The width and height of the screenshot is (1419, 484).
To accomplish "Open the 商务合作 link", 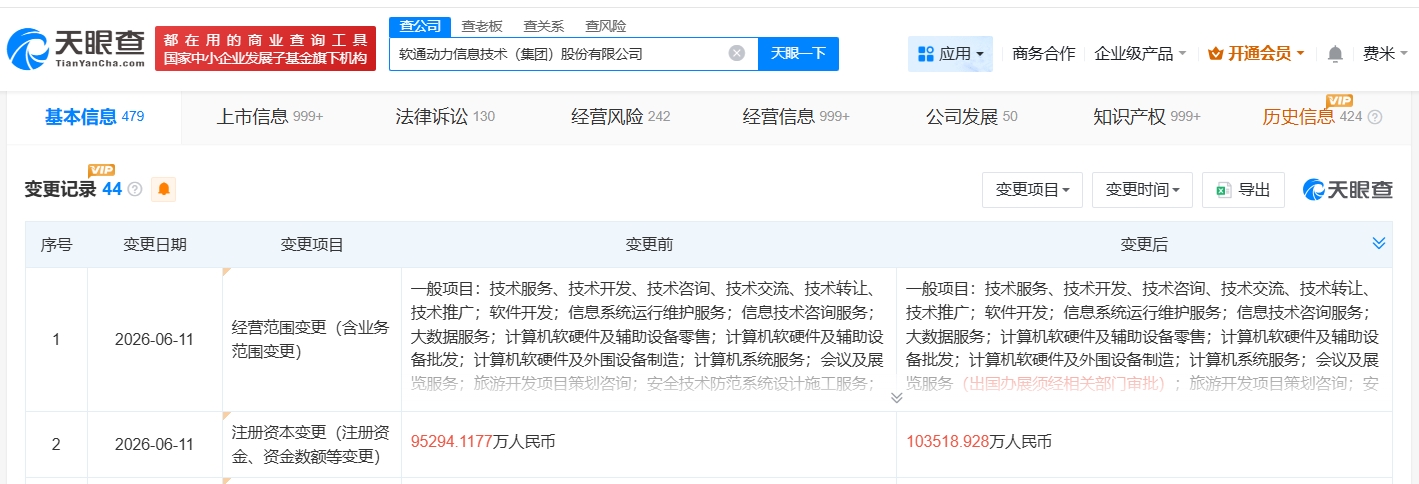I will point(1044,54).
